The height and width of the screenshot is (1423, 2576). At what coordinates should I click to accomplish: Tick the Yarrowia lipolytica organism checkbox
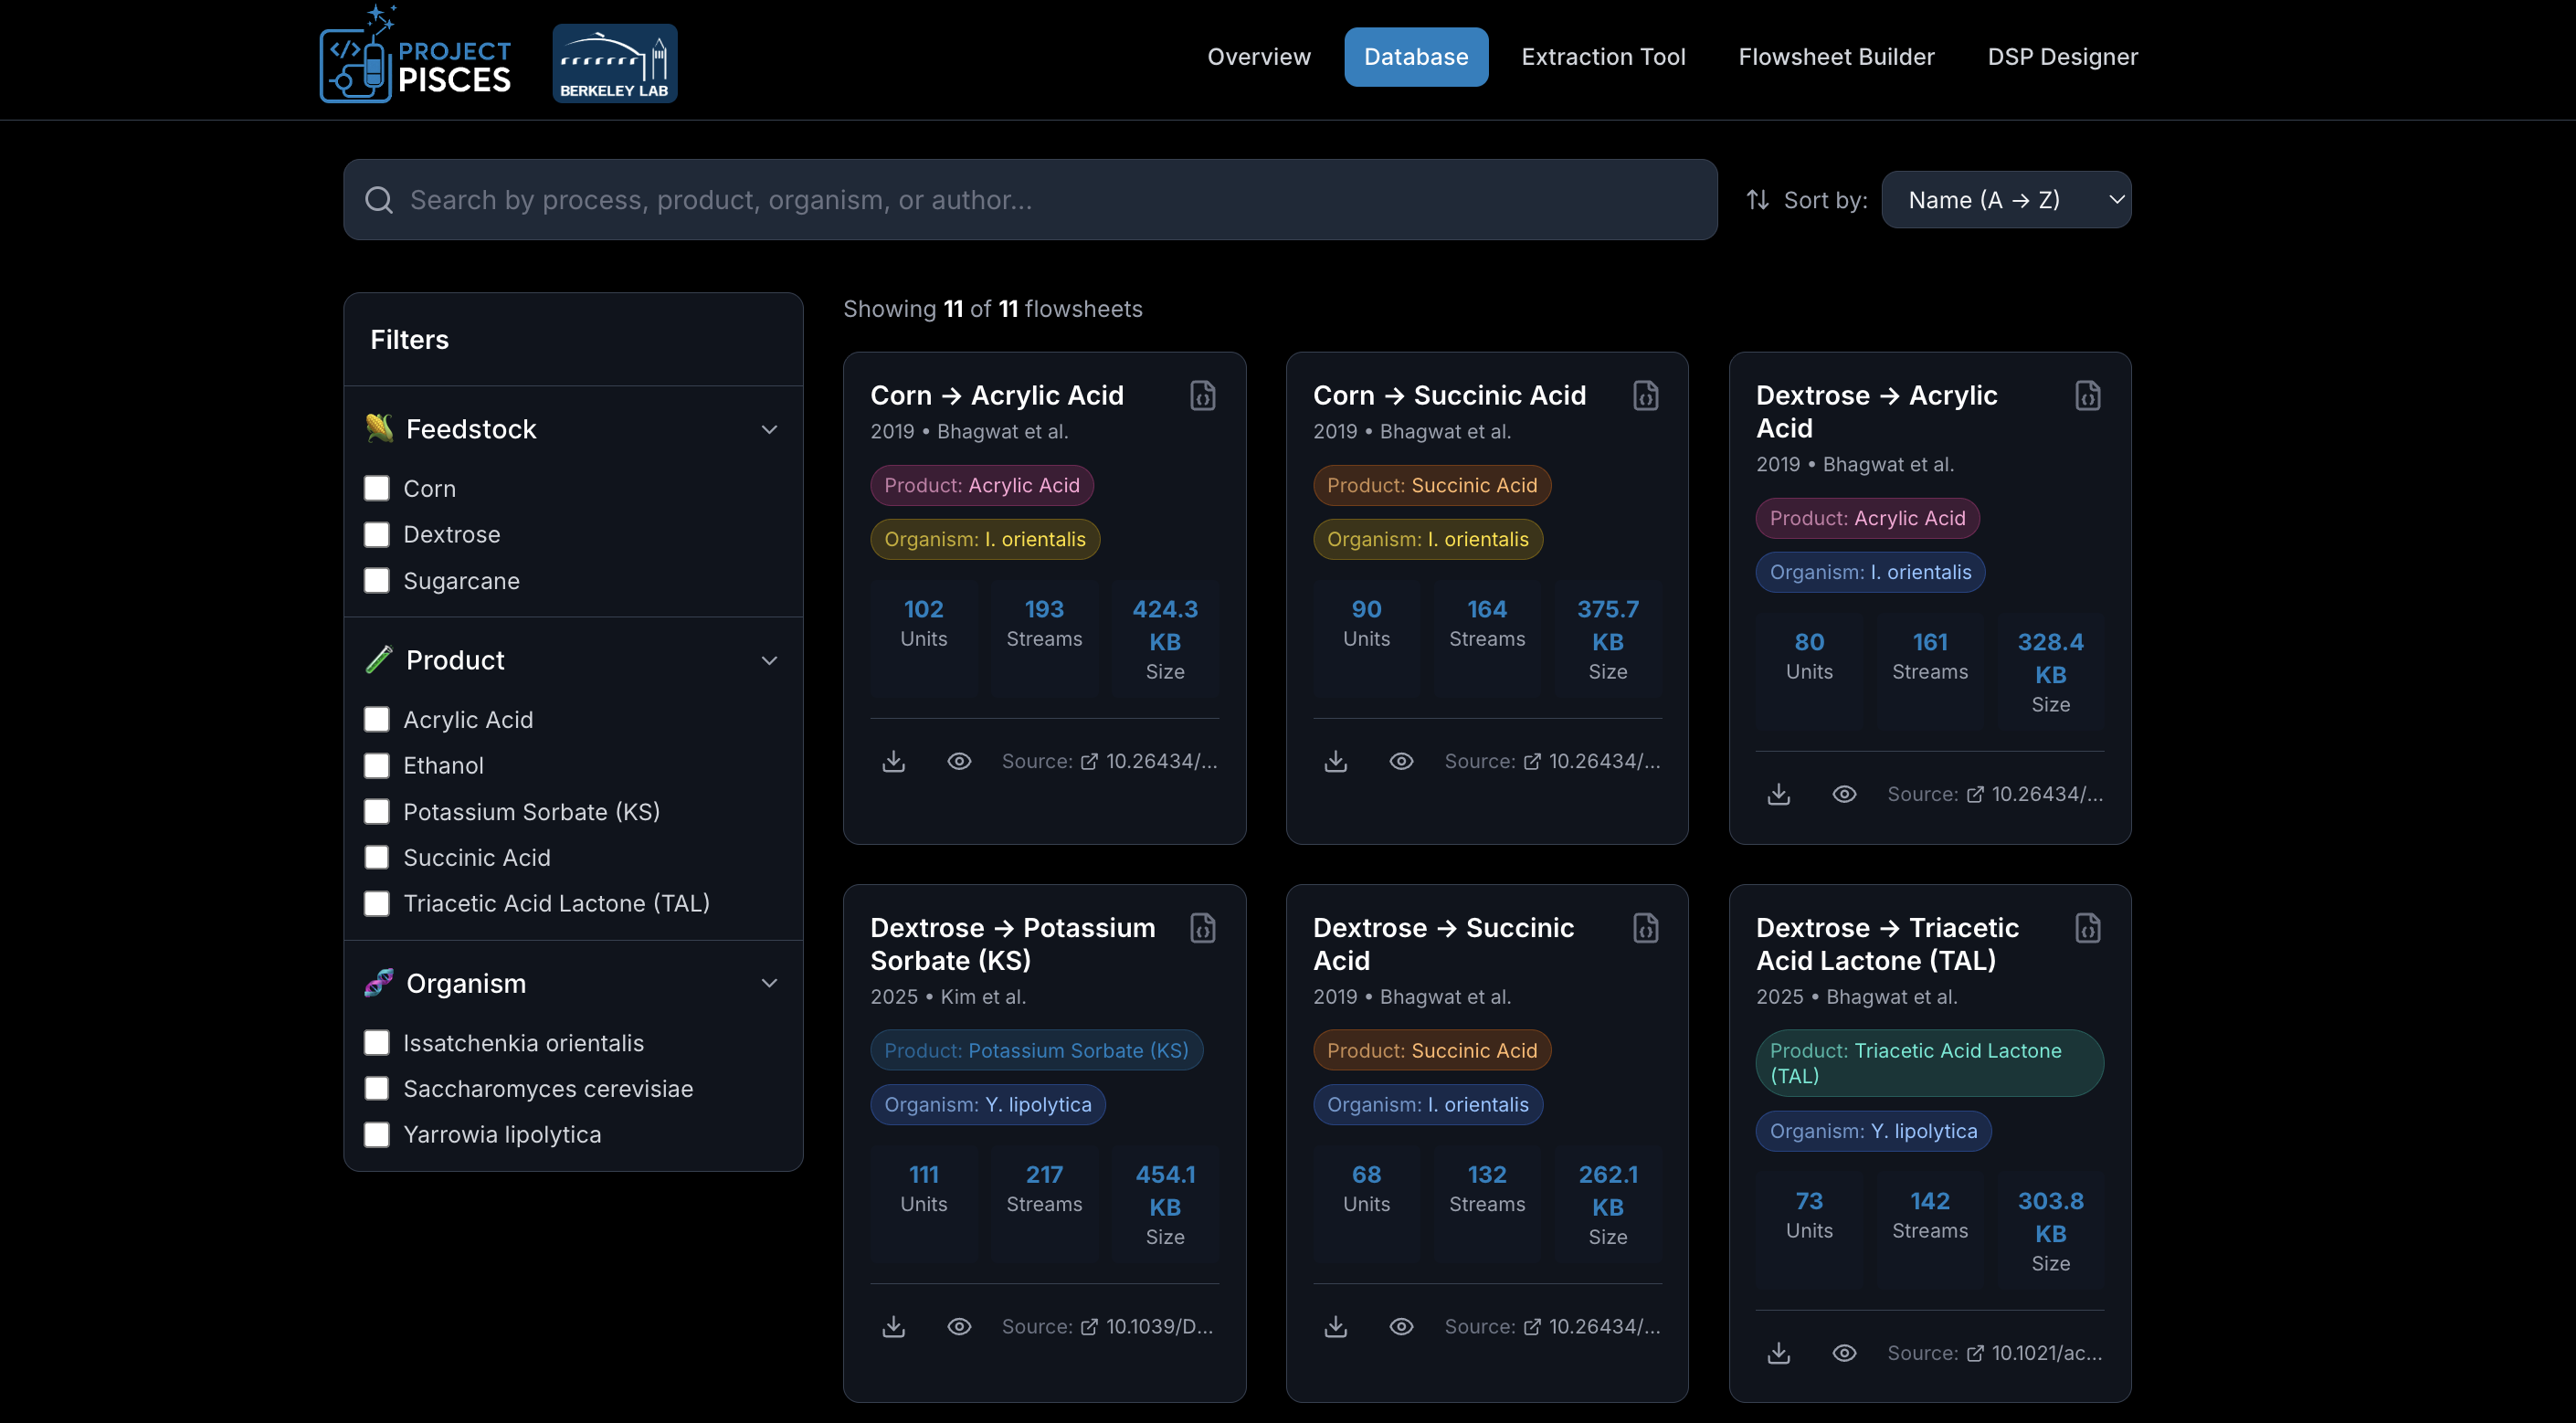click(377, 1134)
